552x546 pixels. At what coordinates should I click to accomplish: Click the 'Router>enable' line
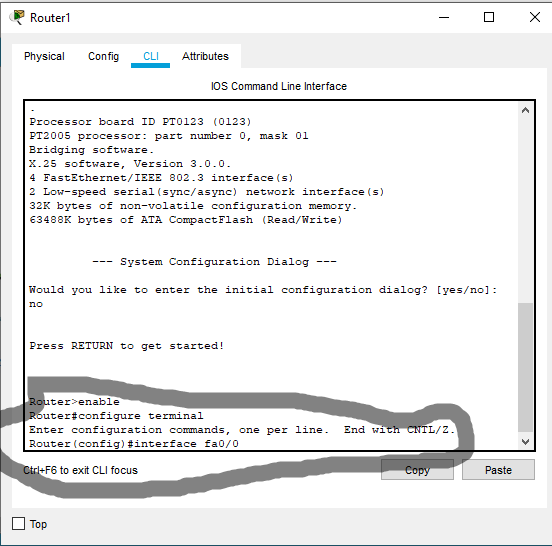tap(74, 402)
